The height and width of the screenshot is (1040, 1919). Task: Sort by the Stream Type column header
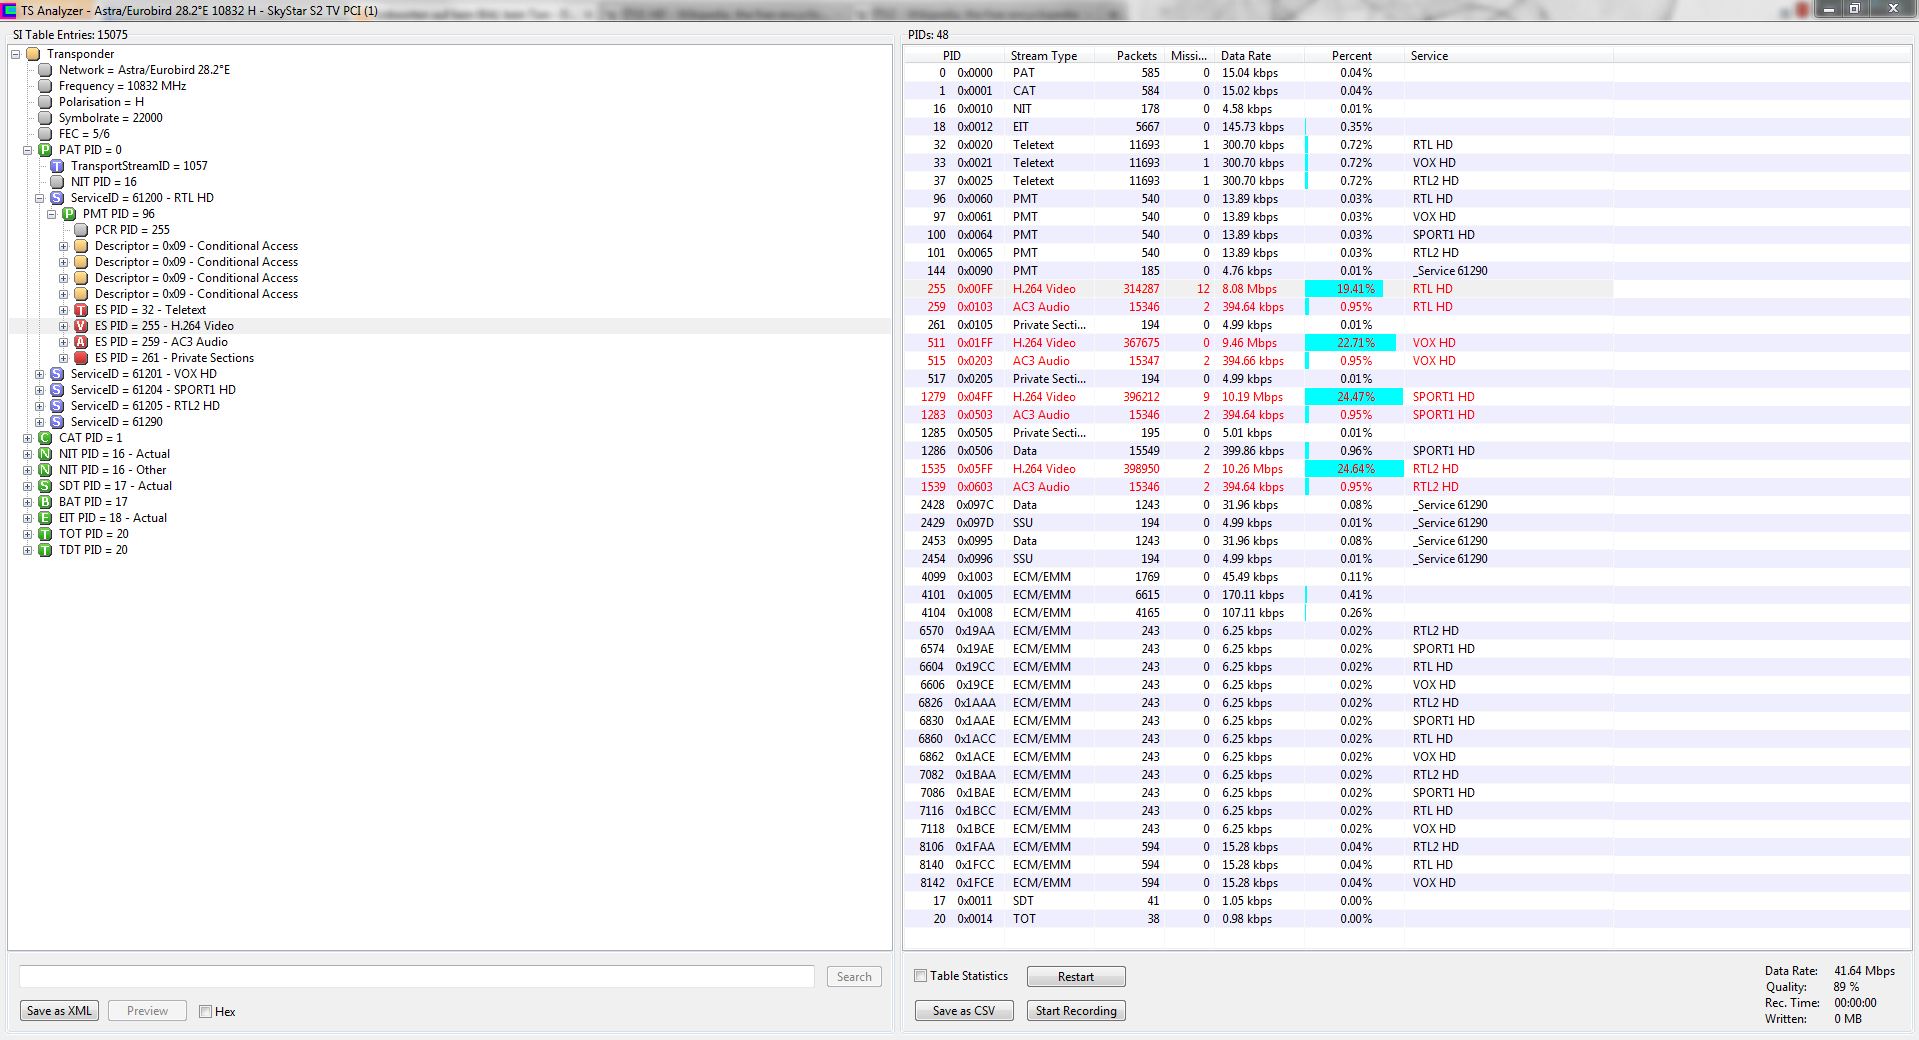(x=1043, y=56)
